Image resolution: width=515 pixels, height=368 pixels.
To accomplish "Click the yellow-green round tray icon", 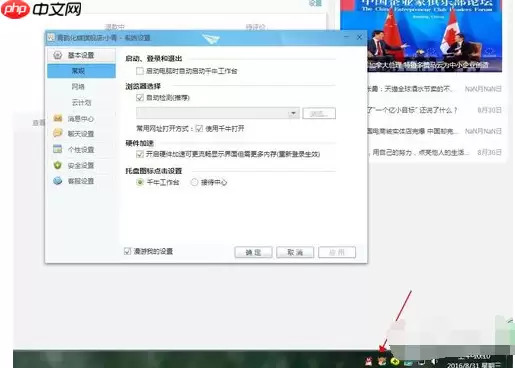I will click(x=395, y=361).
